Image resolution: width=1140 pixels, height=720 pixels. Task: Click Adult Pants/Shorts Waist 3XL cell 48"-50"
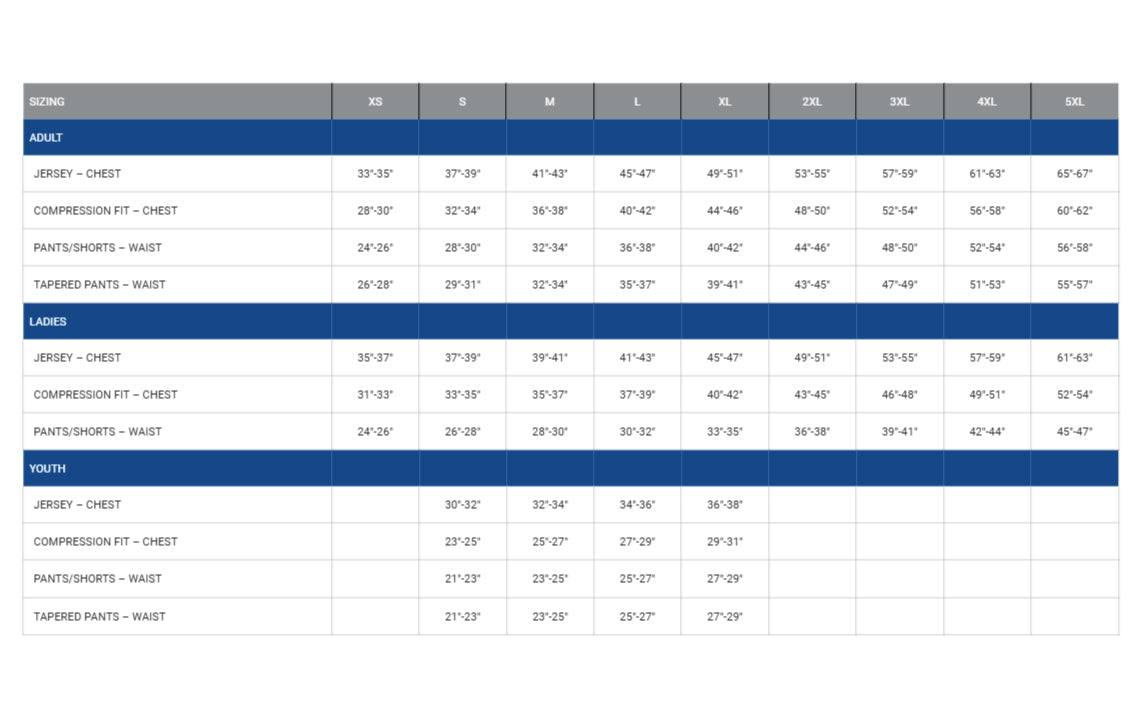[x=899, y=248]
